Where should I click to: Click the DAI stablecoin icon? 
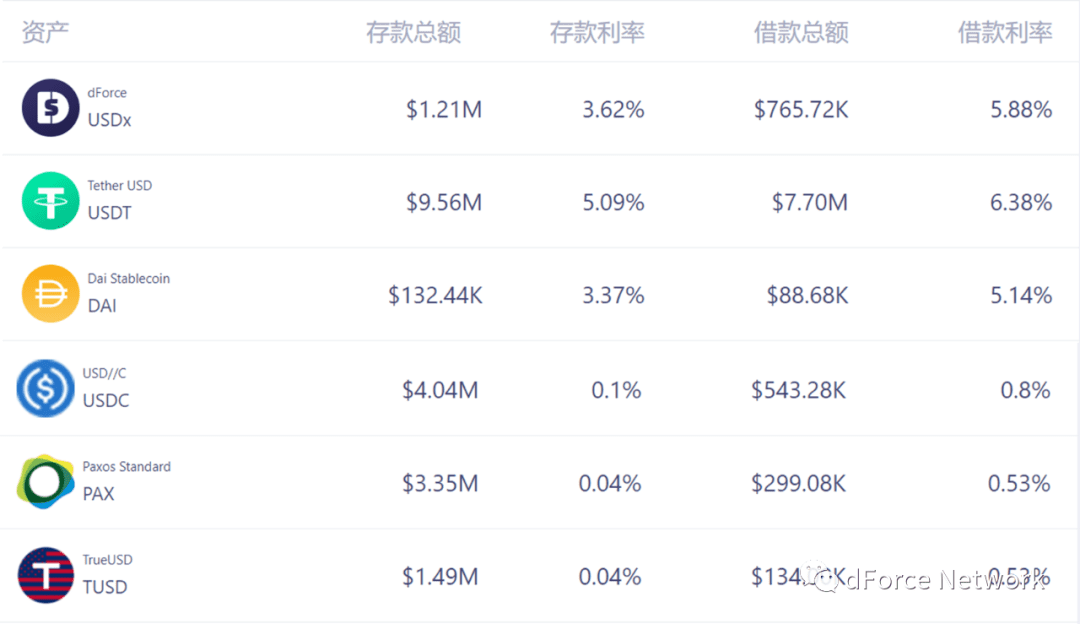(x=50, y=293)
